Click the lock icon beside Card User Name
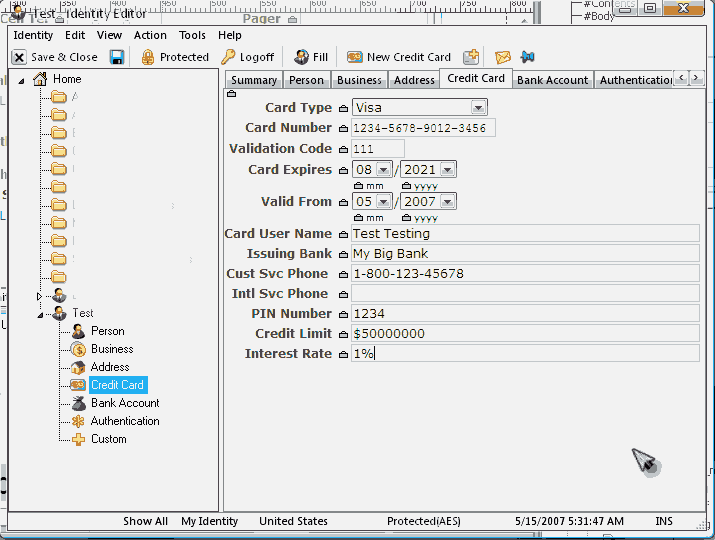This screenshot has width=715, height=540. pos(343,234)
